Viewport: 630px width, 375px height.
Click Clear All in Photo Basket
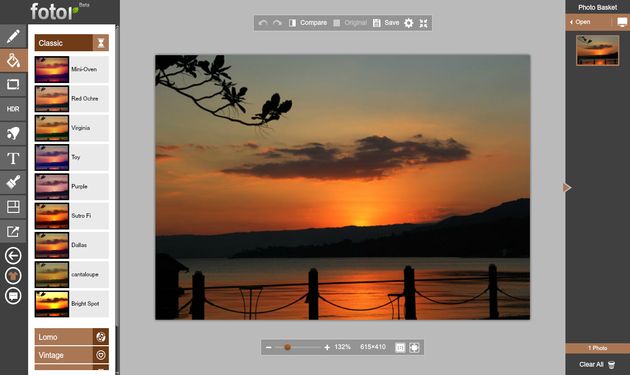(591, 365)
